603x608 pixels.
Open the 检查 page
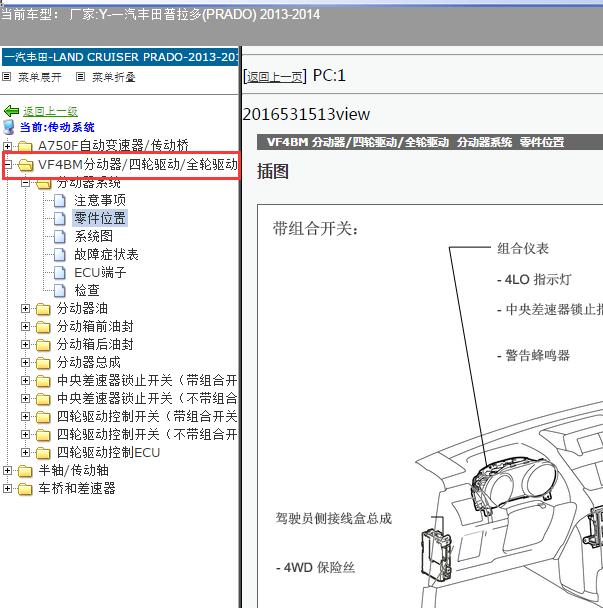click(87, 290)
